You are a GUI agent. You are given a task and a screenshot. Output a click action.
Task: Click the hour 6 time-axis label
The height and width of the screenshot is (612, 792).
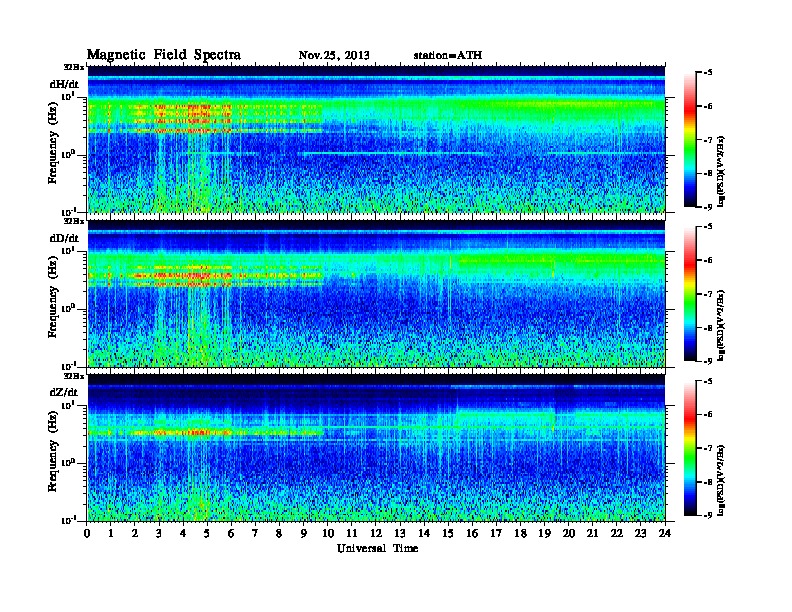231,534
